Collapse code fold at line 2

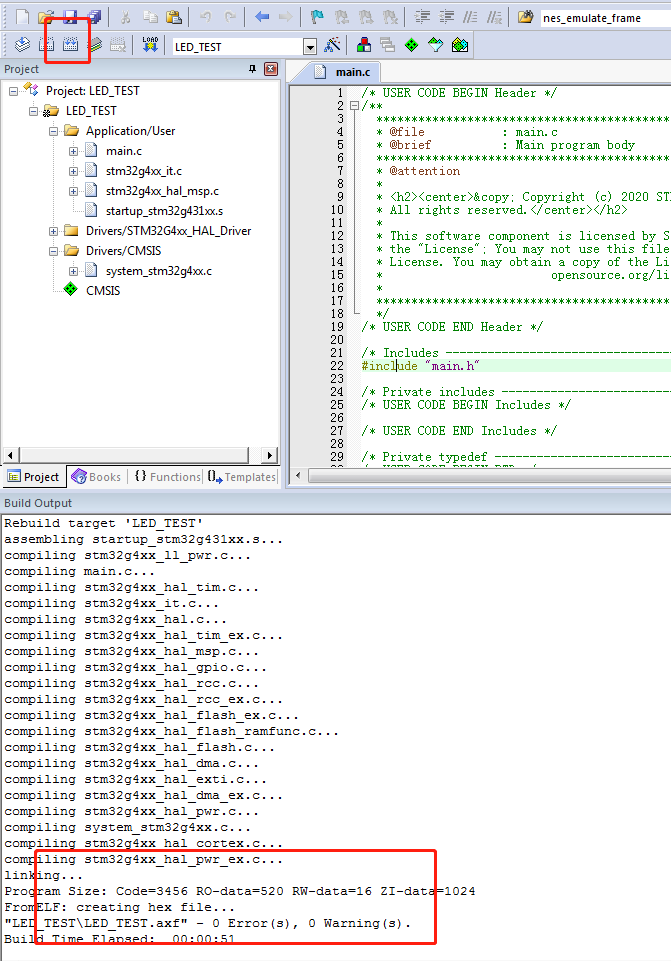coord(352,106)
